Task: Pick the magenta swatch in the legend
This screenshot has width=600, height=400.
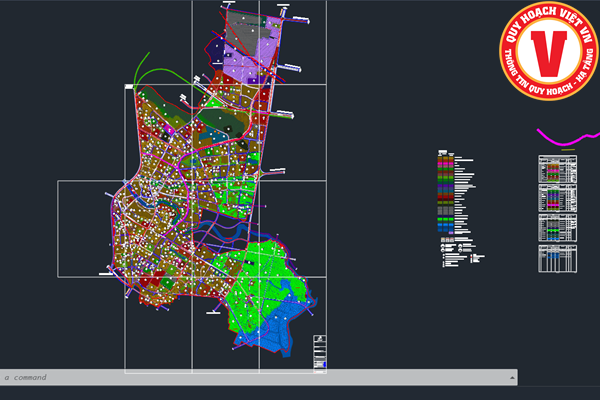Action: pos(443,163)
